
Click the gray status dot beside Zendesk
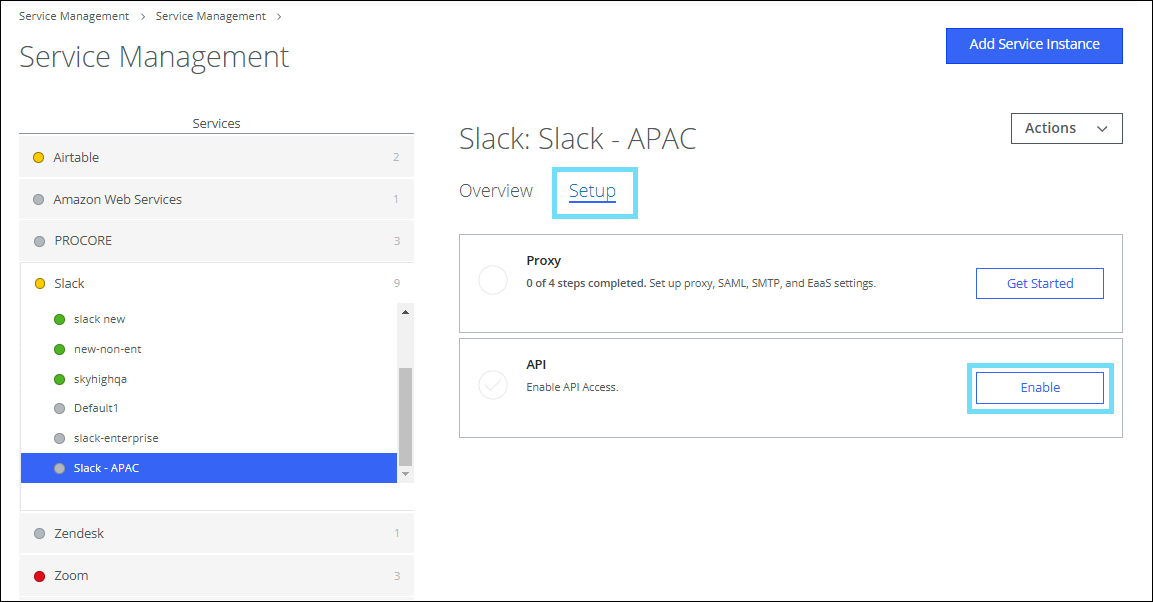(40, 534)
